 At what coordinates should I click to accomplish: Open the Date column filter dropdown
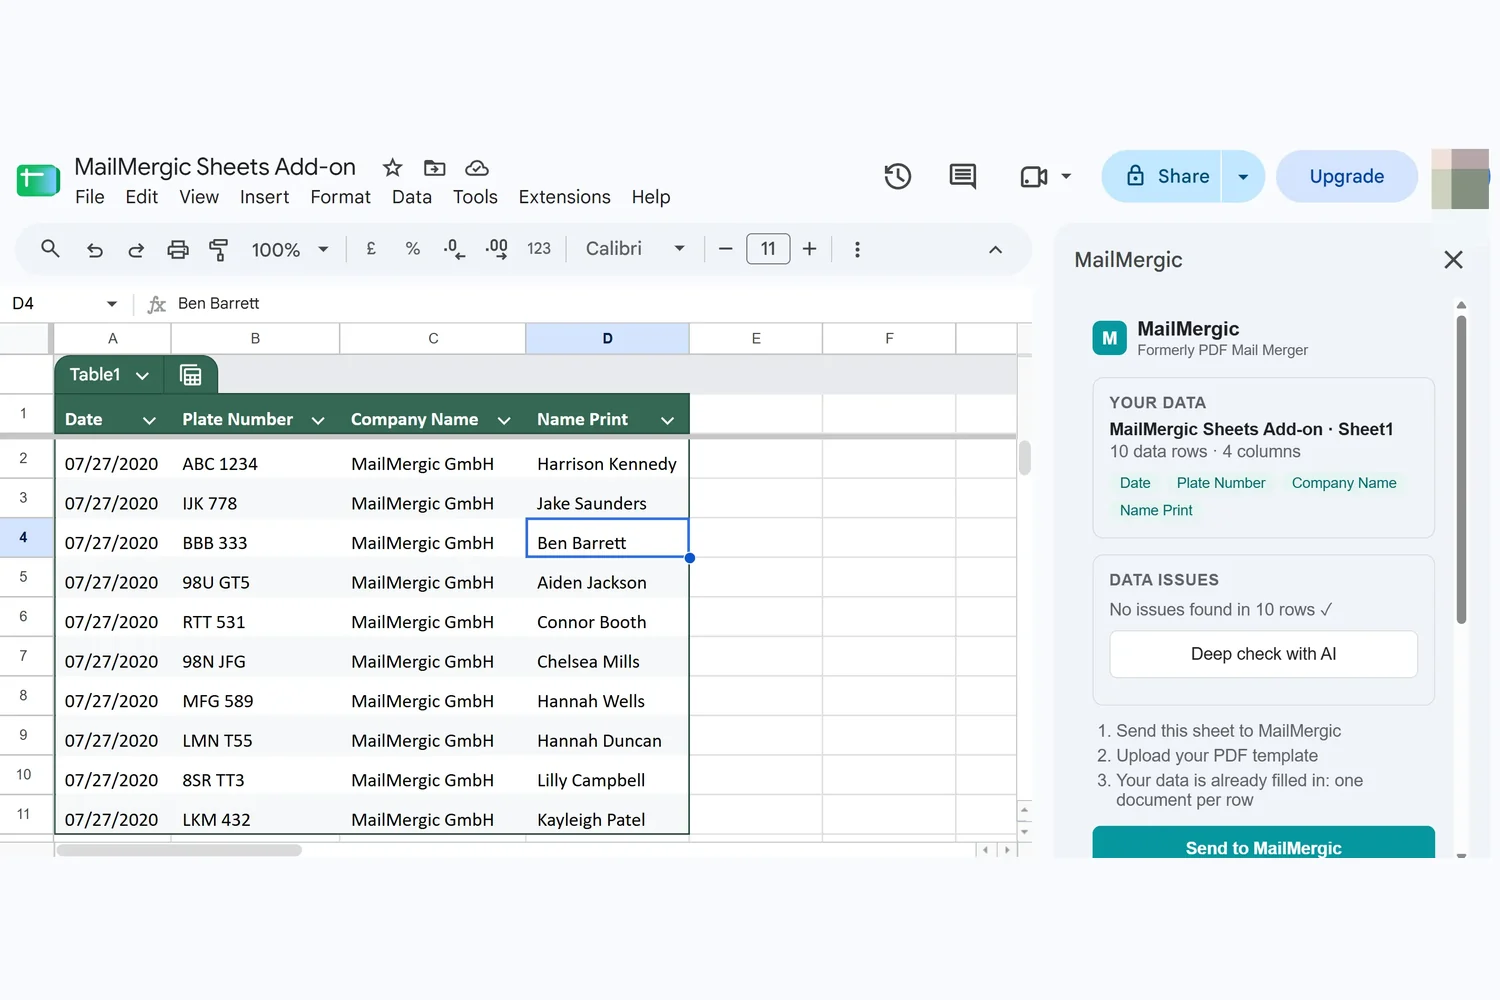149,421
